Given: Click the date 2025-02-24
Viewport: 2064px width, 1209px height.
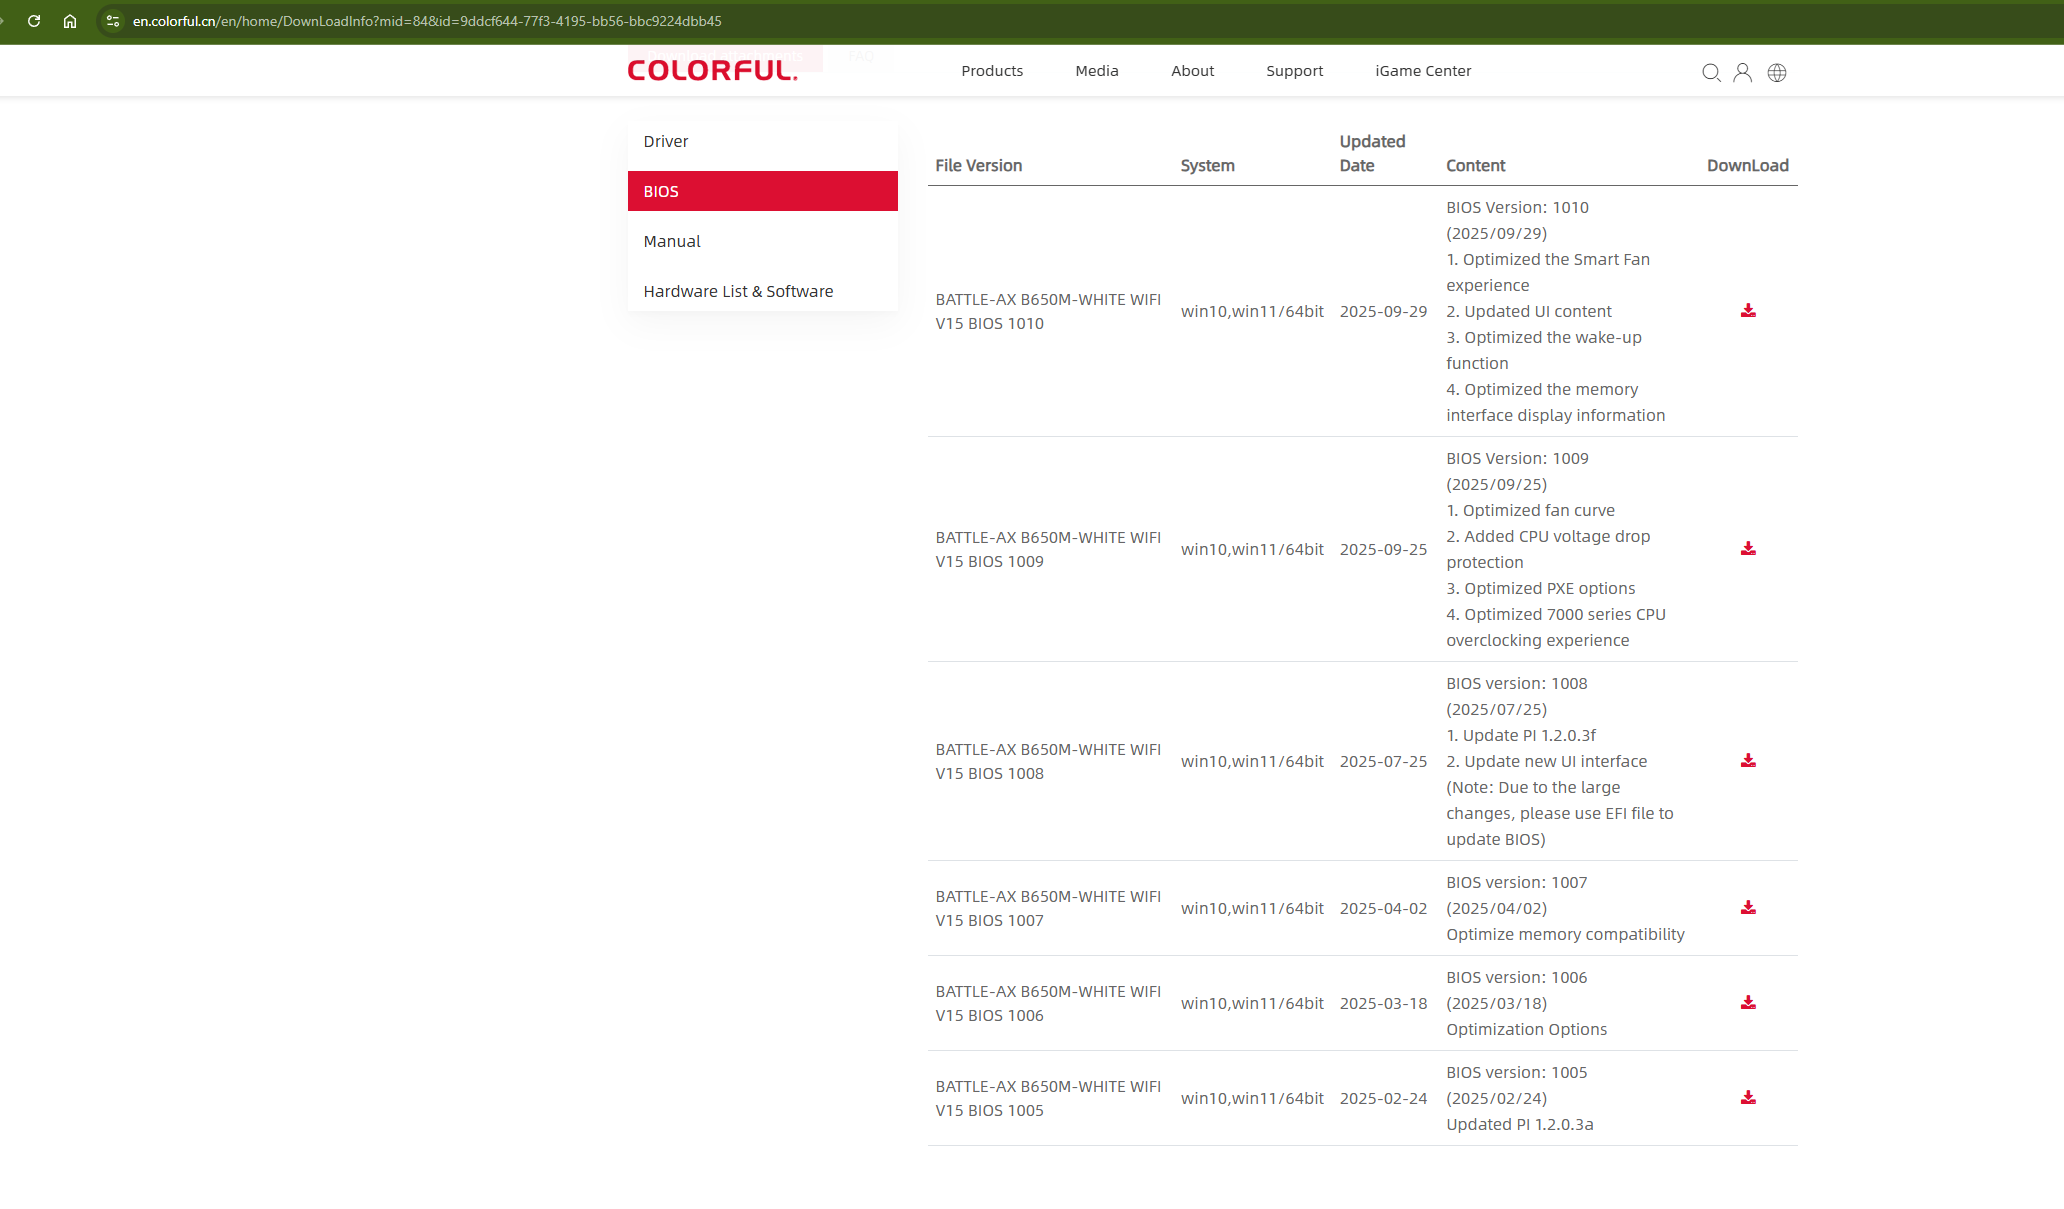Looking at the screenshot, I should (x=1384, y=1099).
